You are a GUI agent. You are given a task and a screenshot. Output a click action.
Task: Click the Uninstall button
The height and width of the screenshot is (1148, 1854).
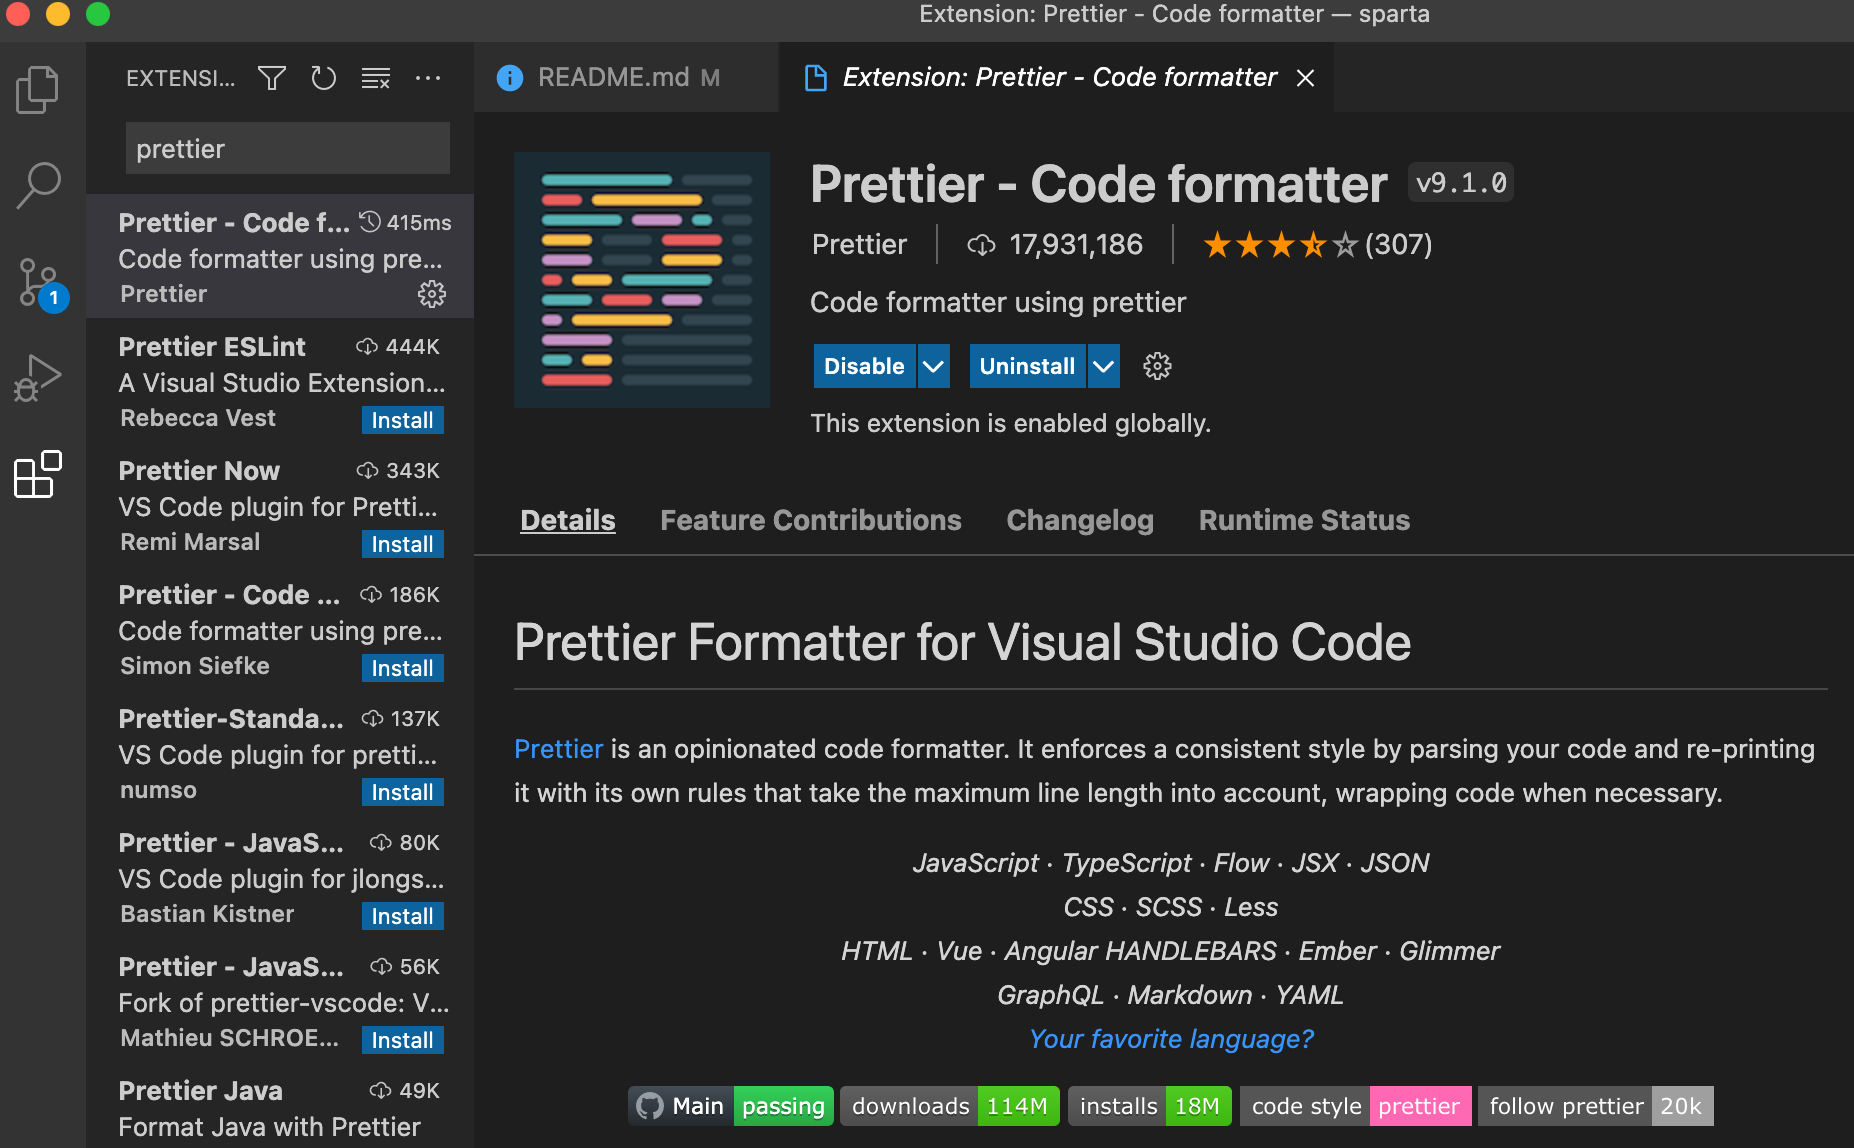click(1027, 366)
